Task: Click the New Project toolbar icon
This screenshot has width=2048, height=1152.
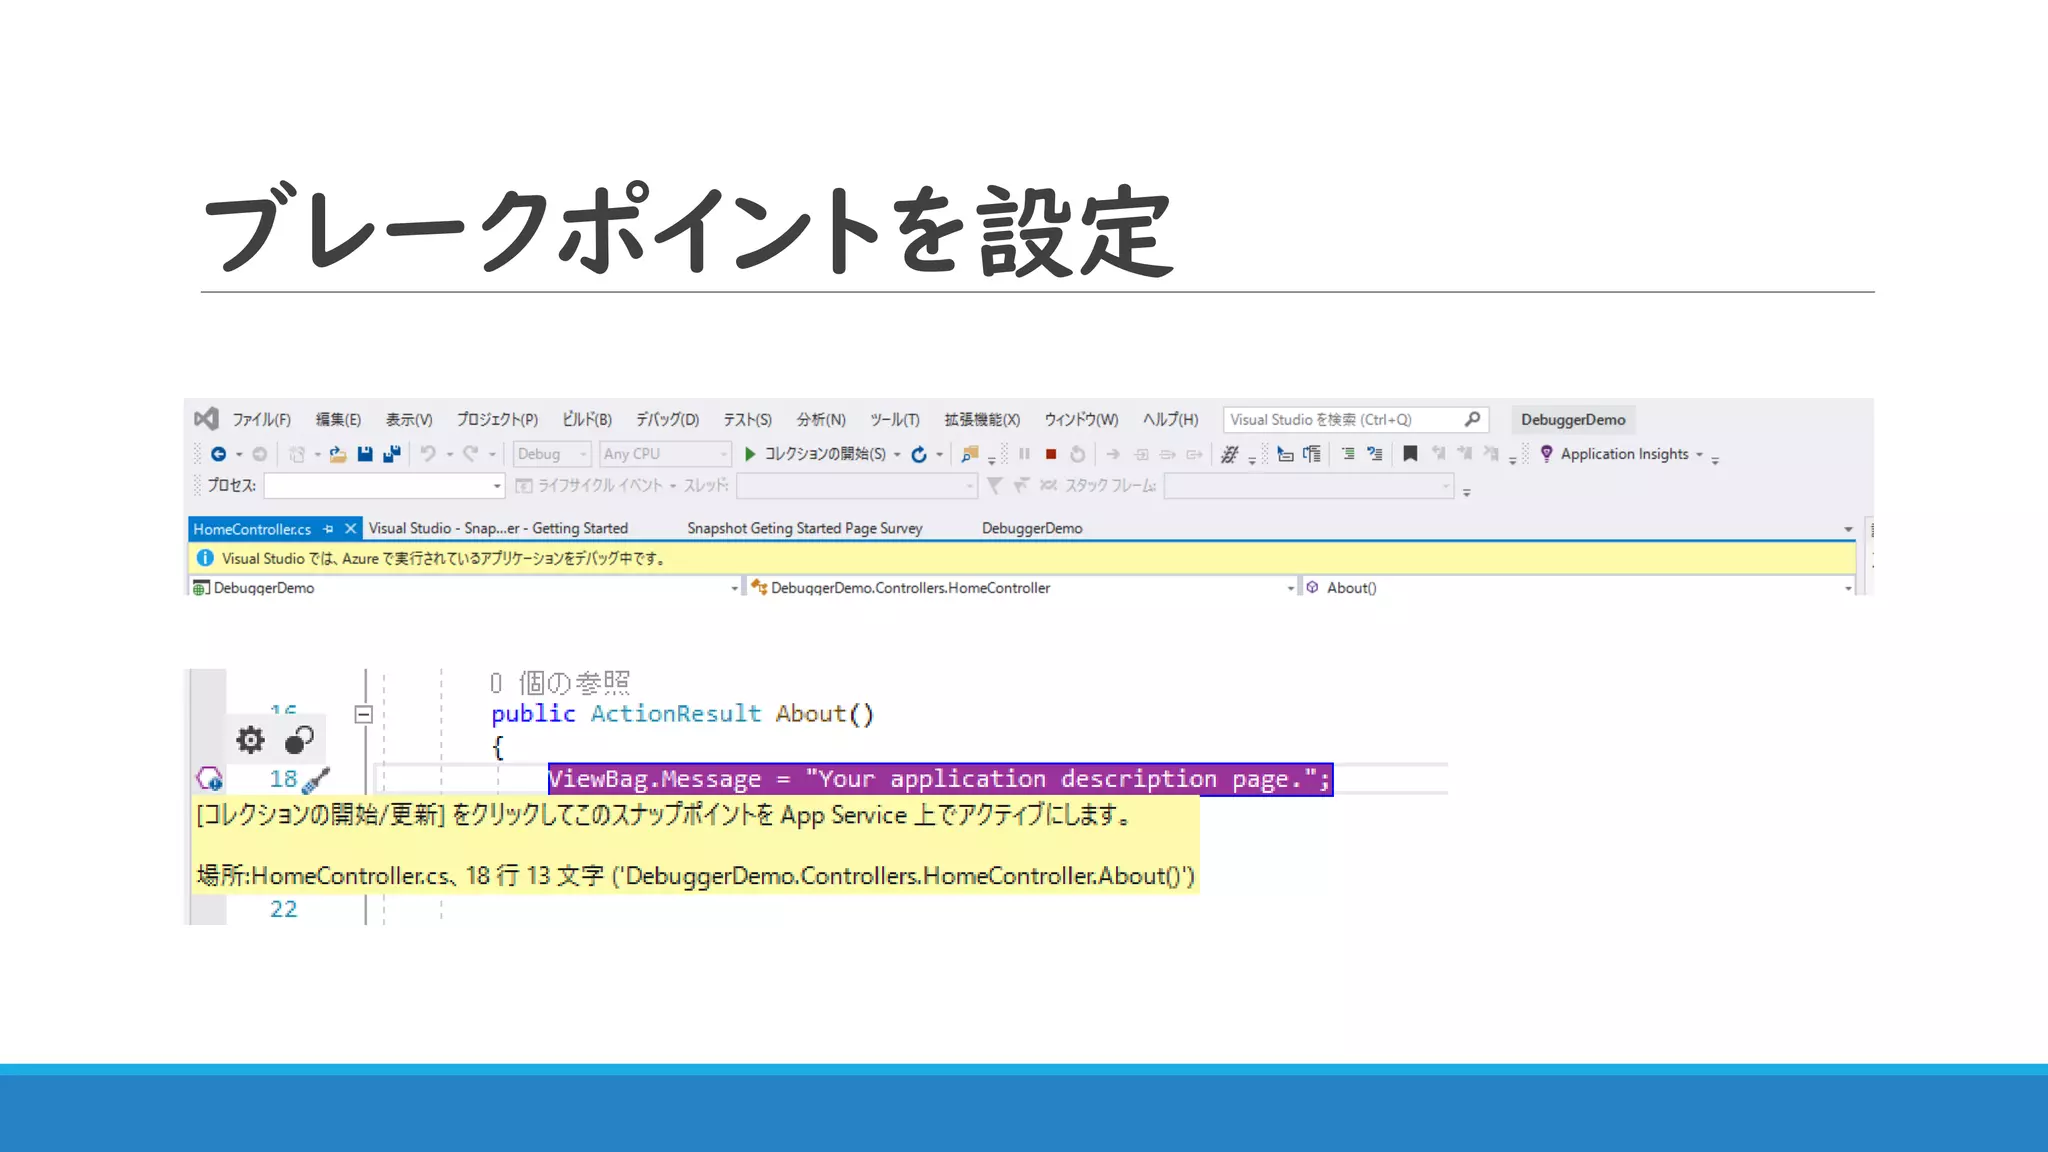Action: (x=297, y=454)
